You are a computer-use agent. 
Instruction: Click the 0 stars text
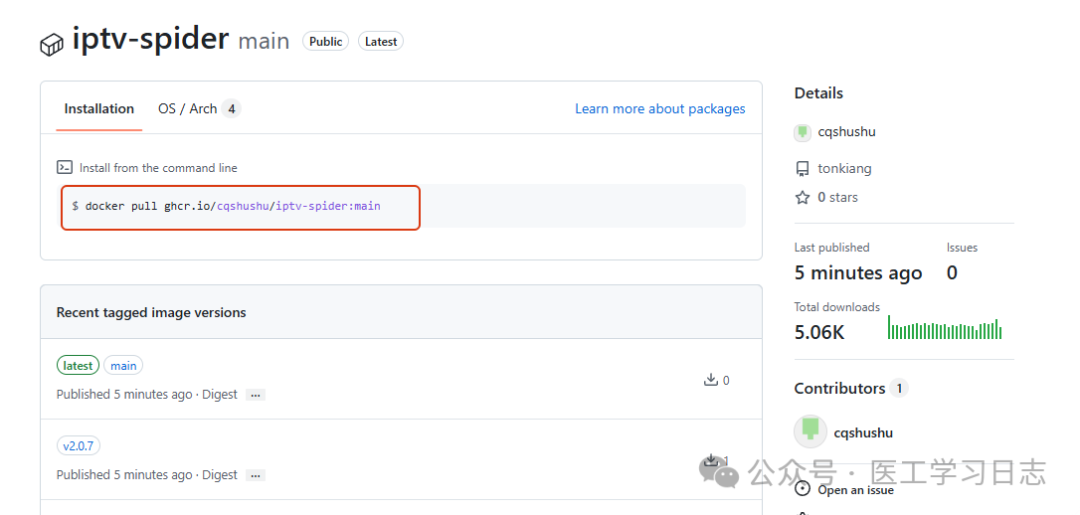[838, 198]
